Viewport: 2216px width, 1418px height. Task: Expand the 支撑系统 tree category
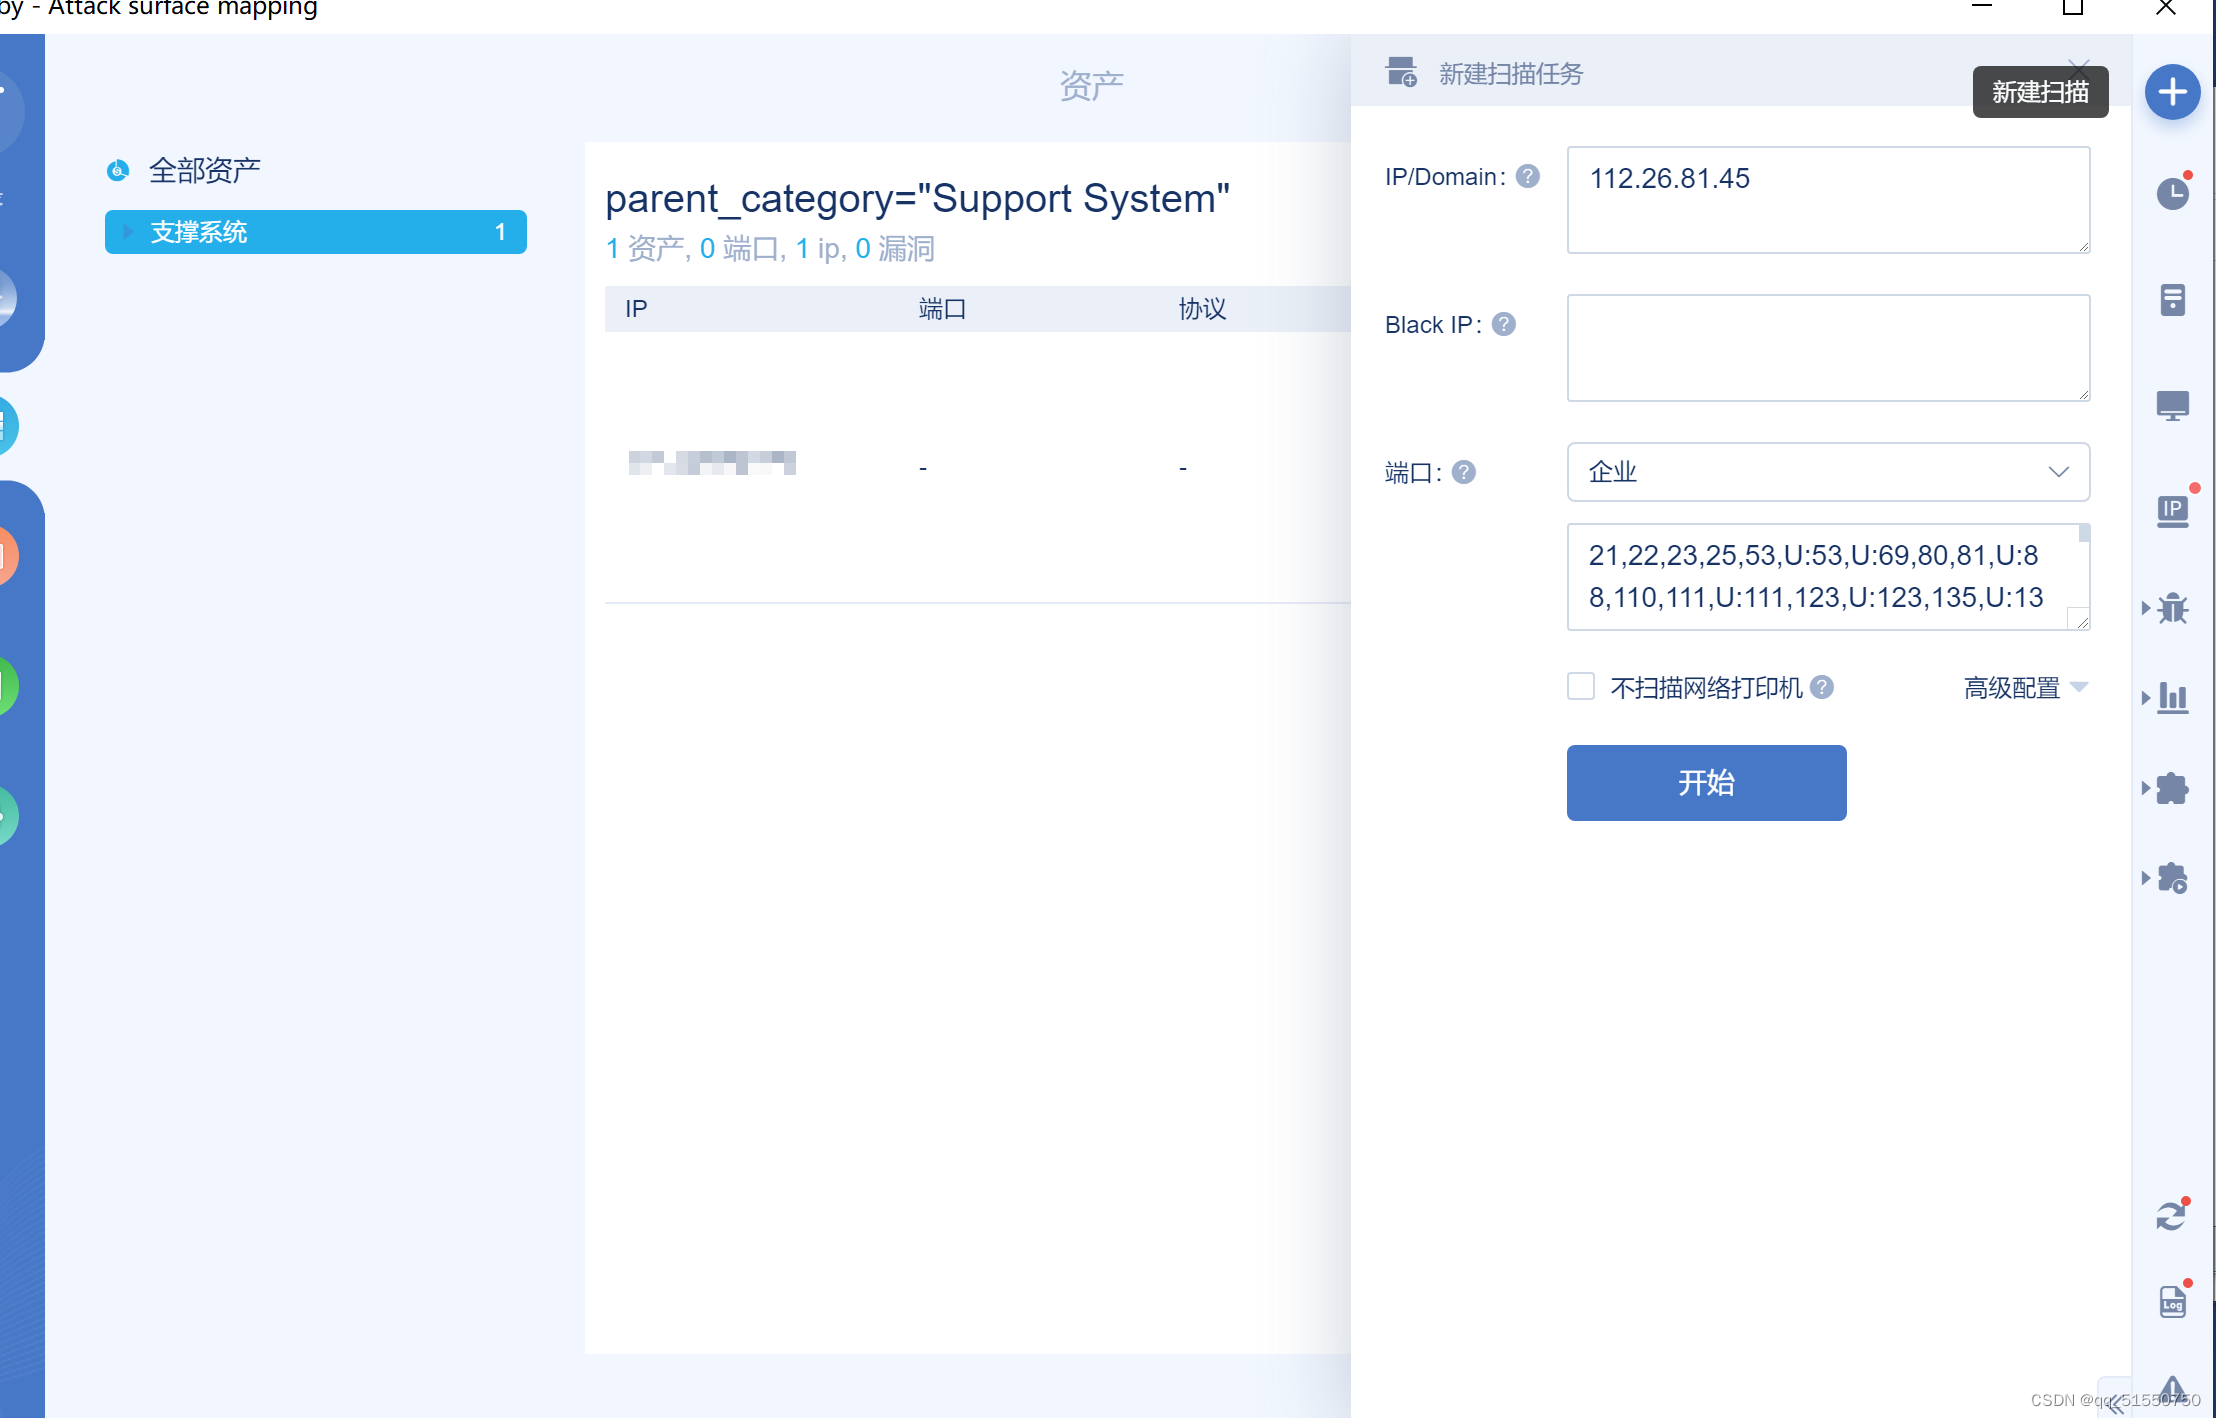pos(128,232)
